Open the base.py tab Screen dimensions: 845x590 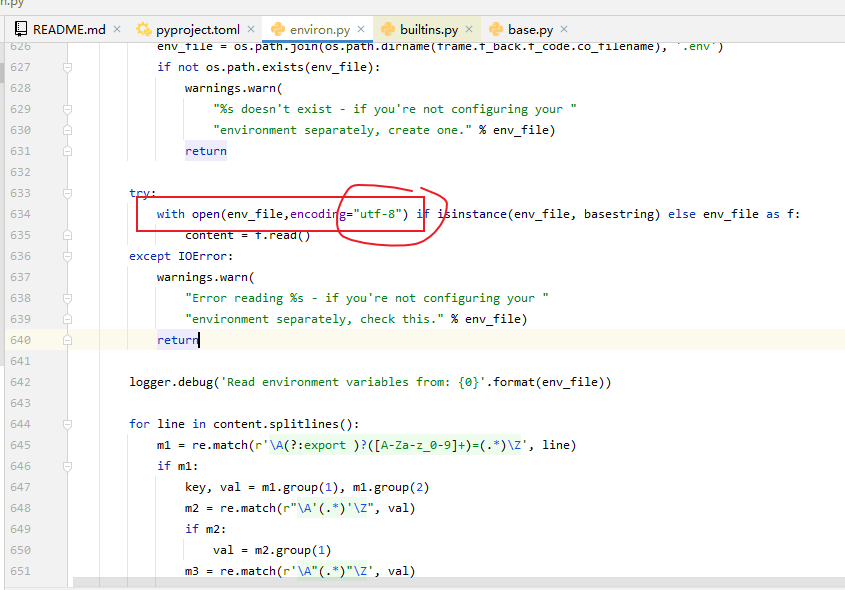click(529, 29)
